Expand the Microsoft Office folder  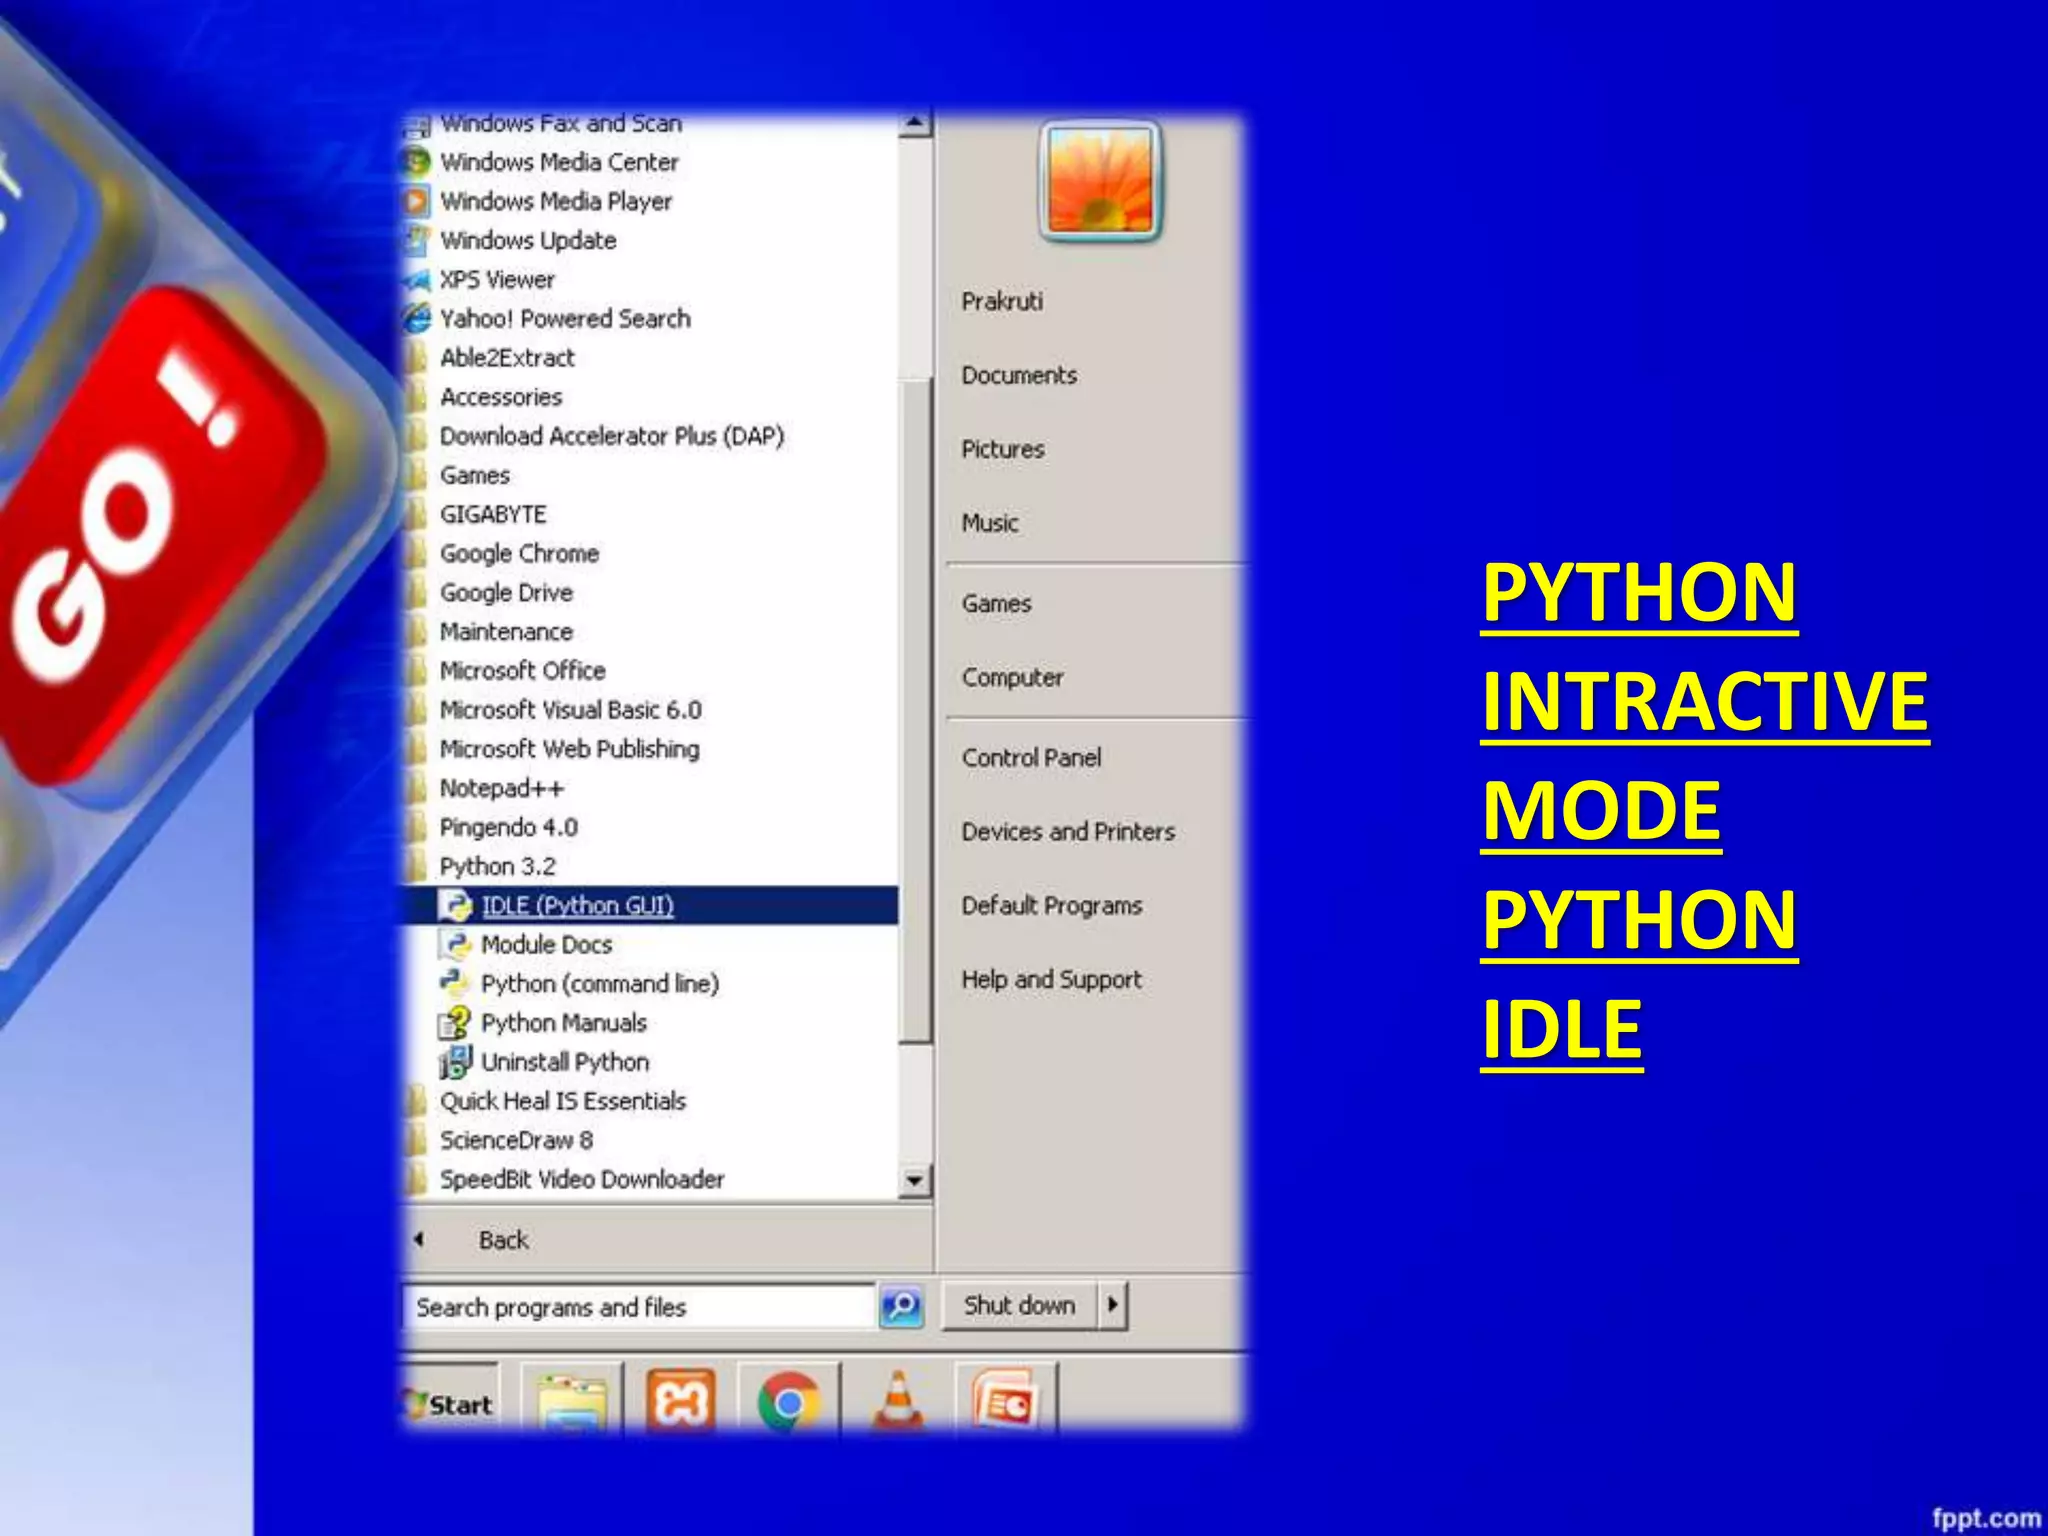coord(522,671)
